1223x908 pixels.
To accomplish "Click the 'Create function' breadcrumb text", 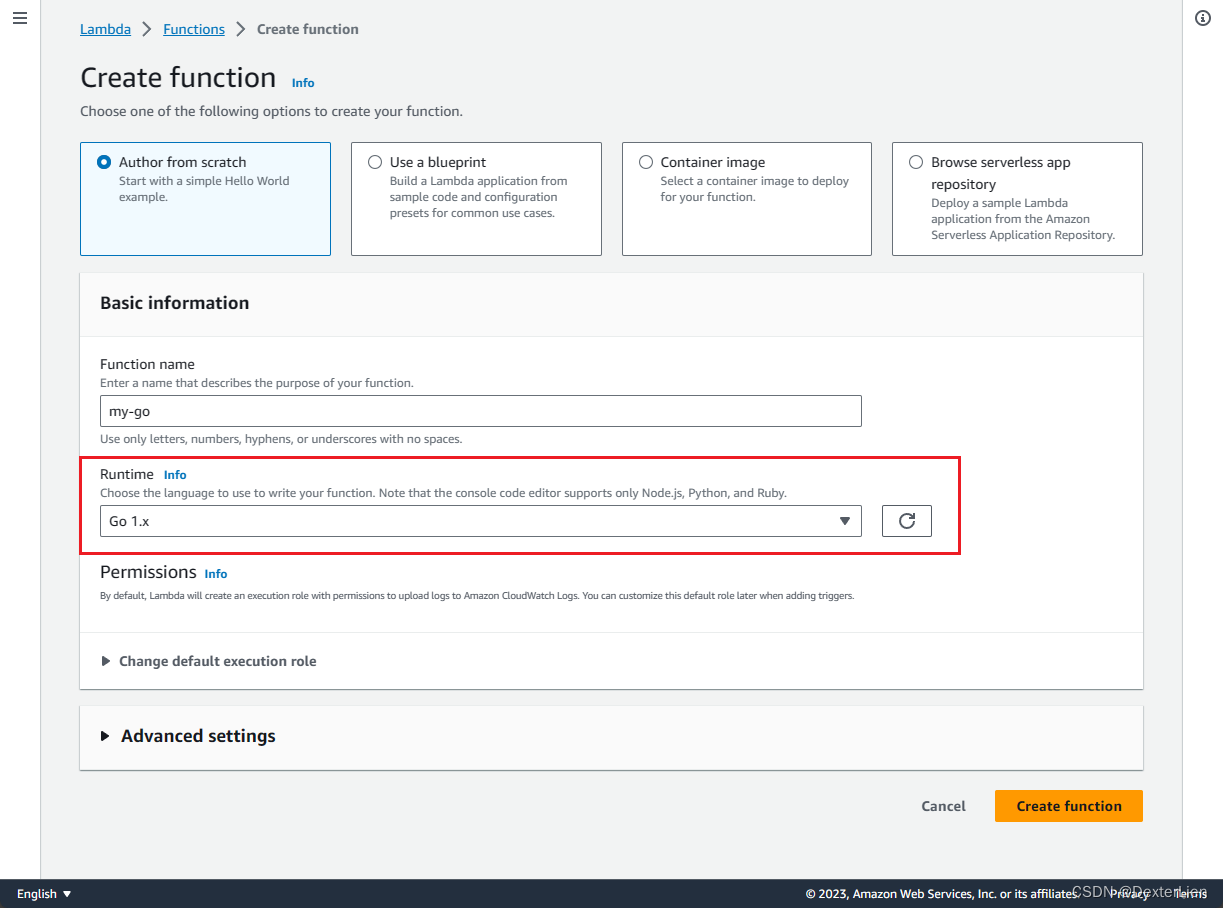I will 308,29.
